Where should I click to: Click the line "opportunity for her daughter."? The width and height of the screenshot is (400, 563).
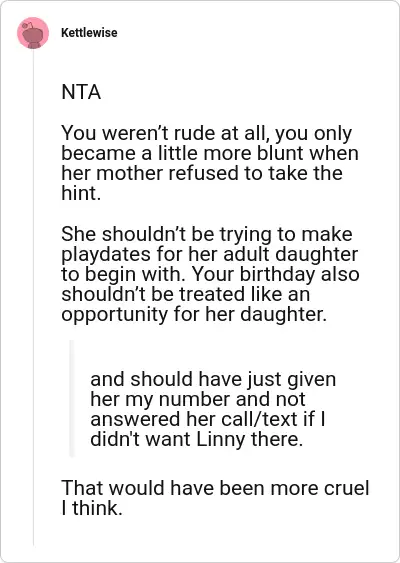[x=194, y=315]
